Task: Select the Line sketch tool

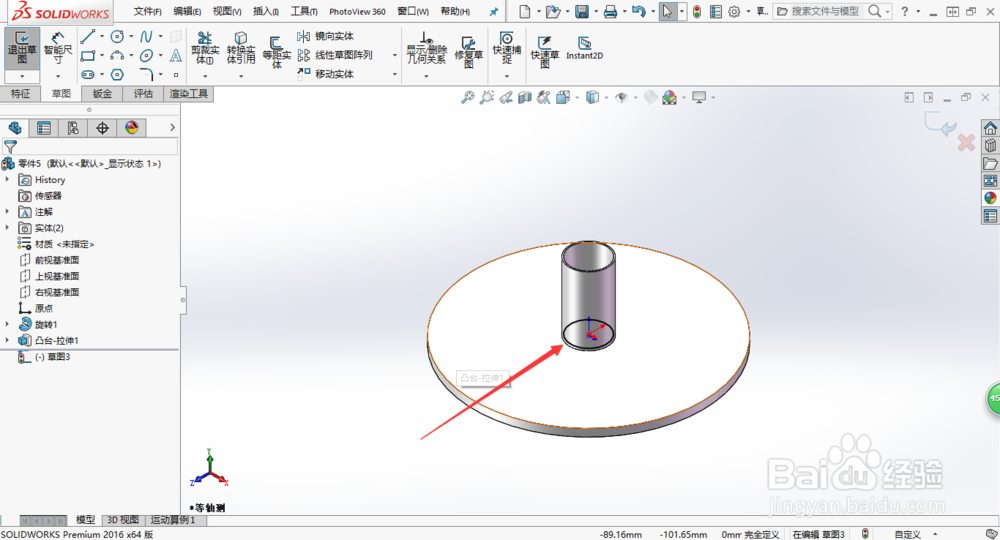Action: pos(88,36)
